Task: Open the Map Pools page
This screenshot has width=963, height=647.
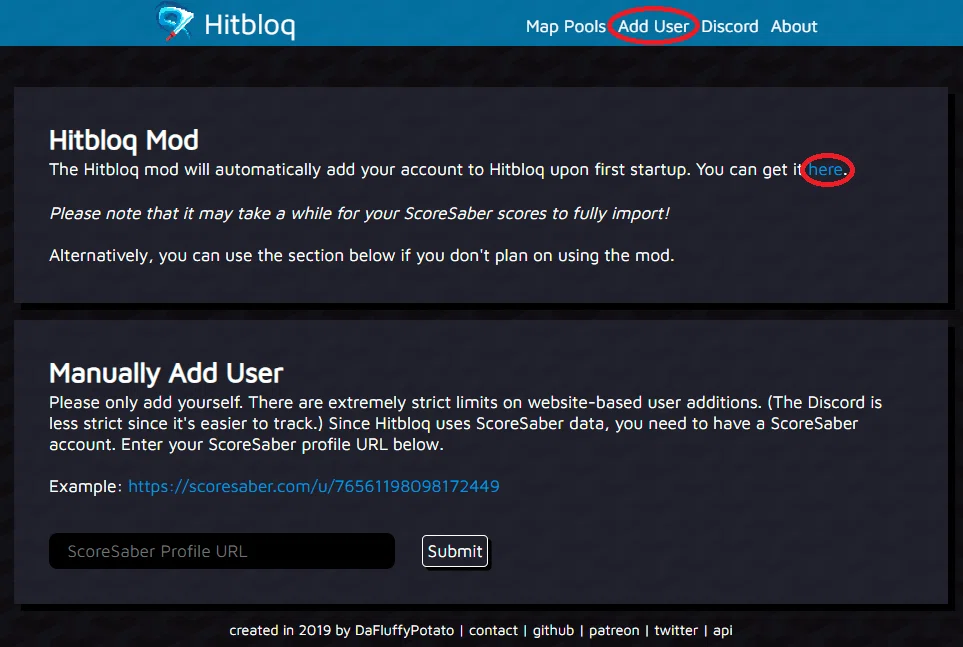Action: (566, 26)
